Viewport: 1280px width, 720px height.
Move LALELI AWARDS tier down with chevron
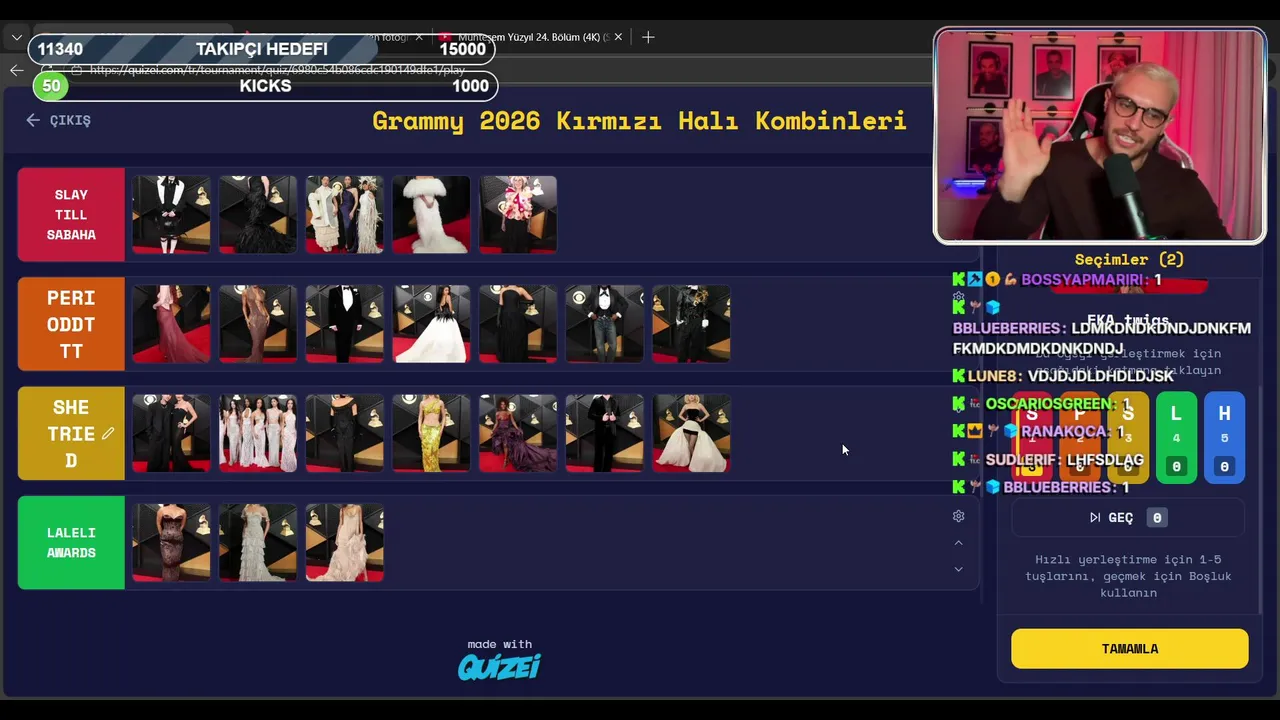pos(958,569)
